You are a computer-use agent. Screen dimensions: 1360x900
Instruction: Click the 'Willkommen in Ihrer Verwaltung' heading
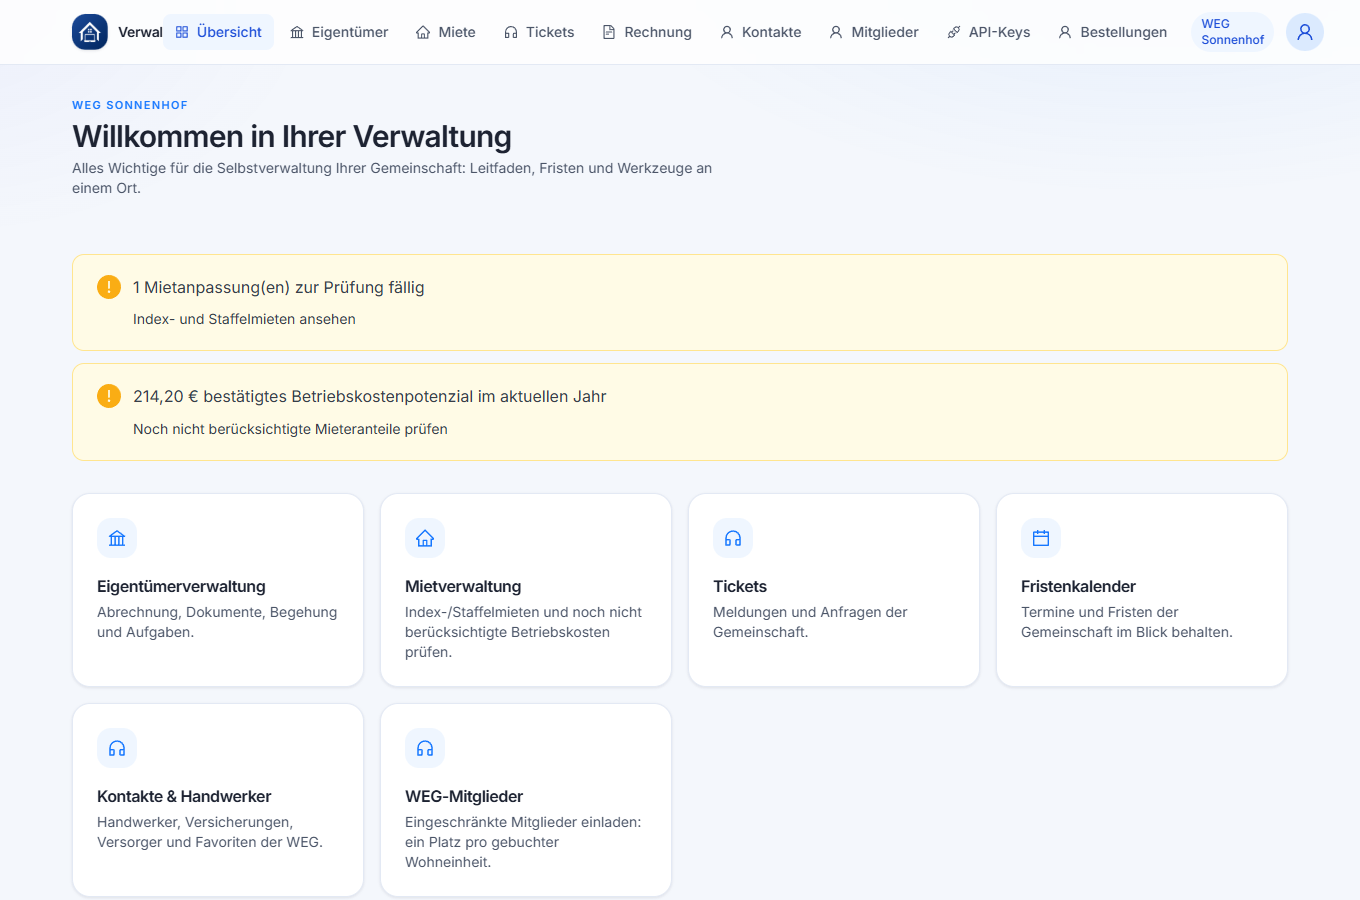pyautogui.click(x=292, y=136)
